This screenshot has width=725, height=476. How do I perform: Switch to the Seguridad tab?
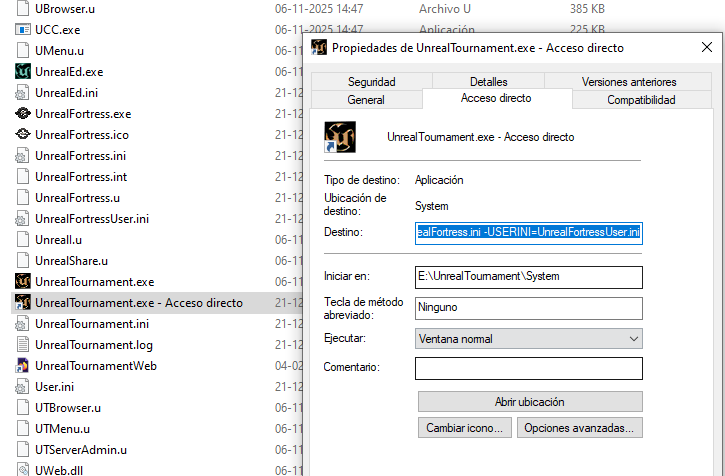click(x=371, y=82)
